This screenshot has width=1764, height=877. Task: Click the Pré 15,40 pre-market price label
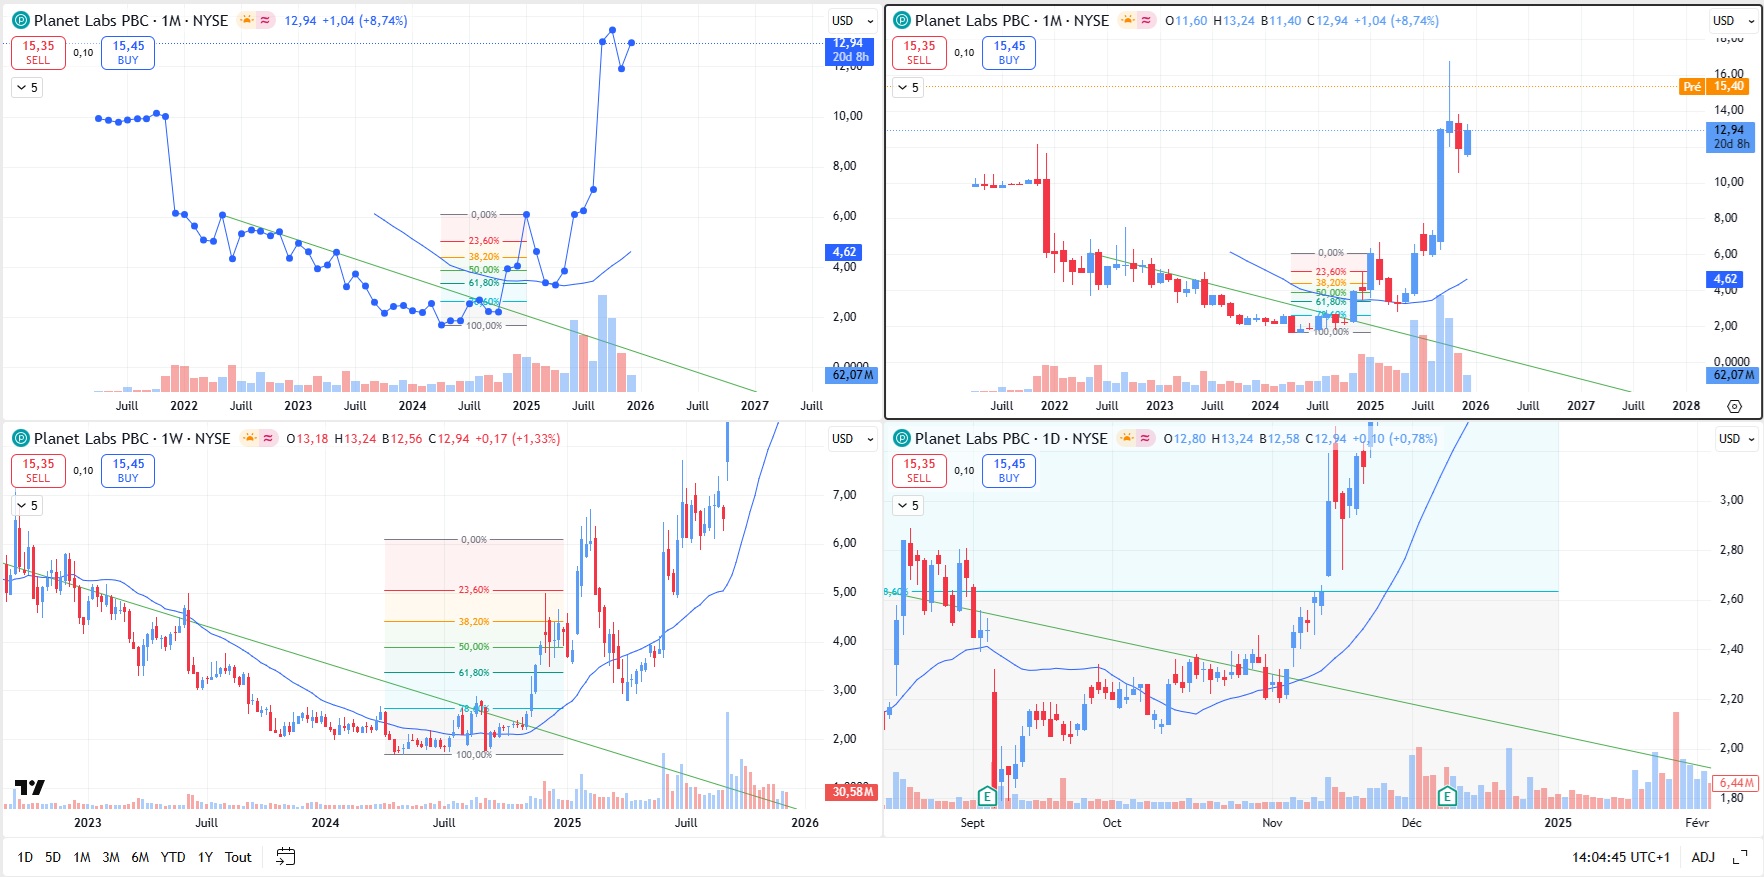pyautogui.click(x=1715, y=86)
